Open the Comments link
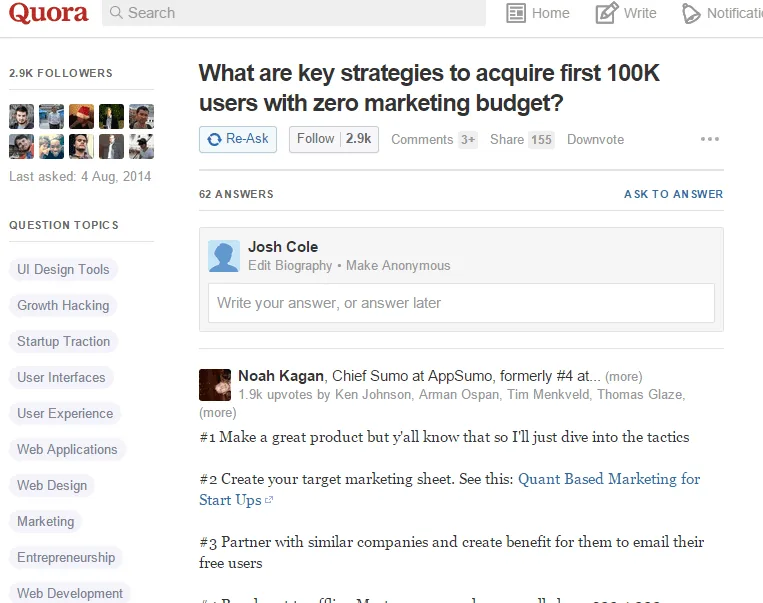This screenshot has width=763, height=603. (x=434, y=140)
